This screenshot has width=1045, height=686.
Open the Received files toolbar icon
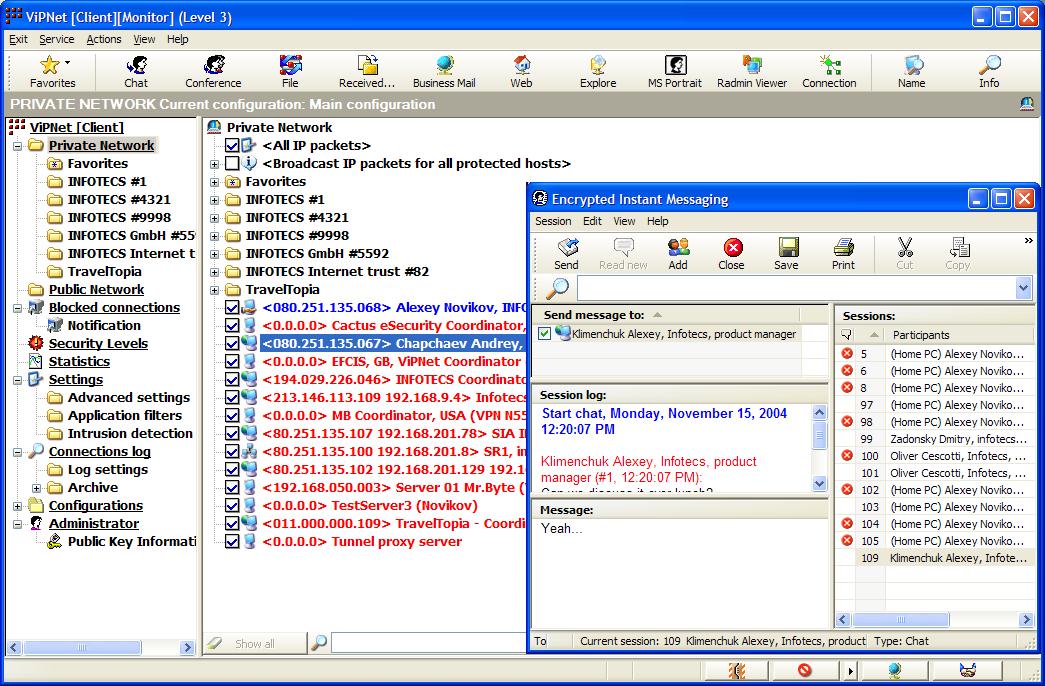(367, 65)
